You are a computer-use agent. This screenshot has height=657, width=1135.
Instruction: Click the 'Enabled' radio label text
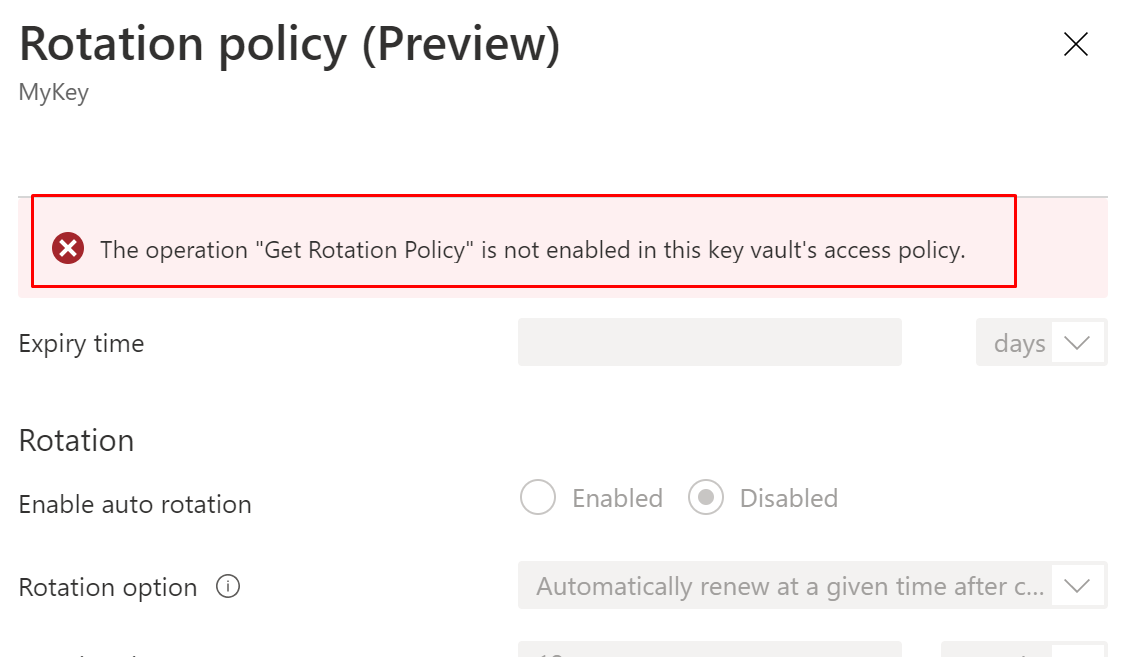coord(617,498)
